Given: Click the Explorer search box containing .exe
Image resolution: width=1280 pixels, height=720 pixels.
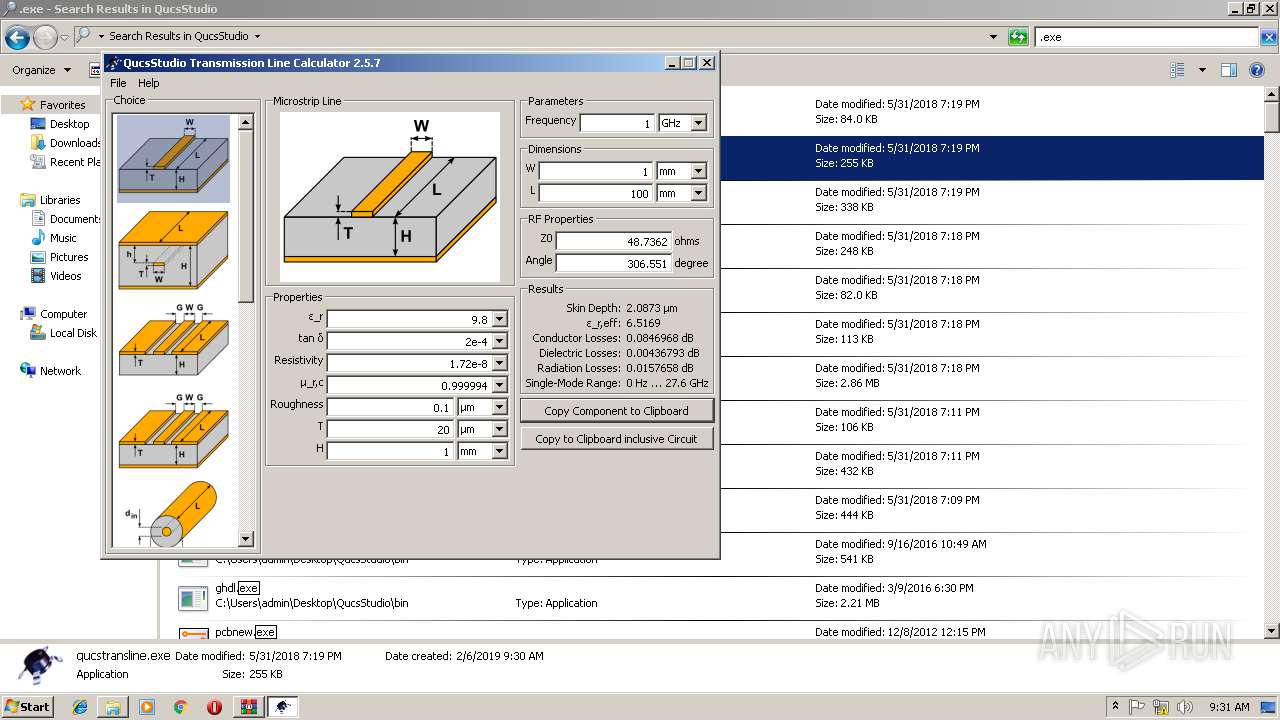Looking at the screenshot, I should (1146, 37).
